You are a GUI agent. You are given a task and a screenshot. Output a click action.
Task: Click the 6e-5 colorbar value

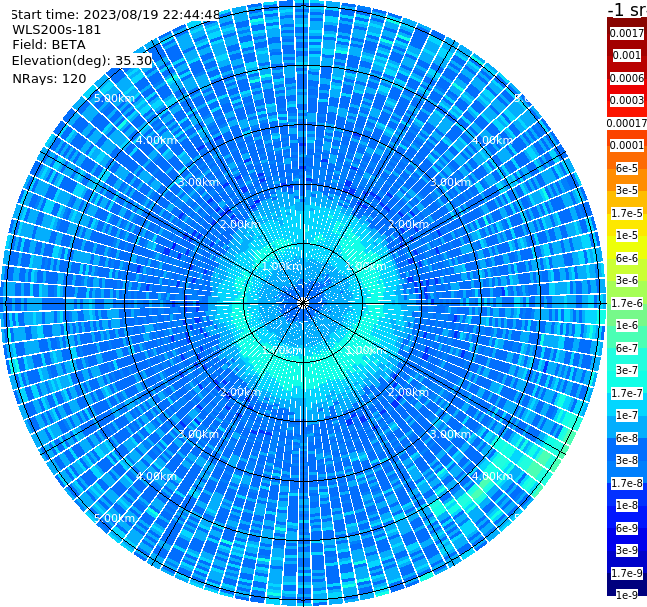(627, 168)
